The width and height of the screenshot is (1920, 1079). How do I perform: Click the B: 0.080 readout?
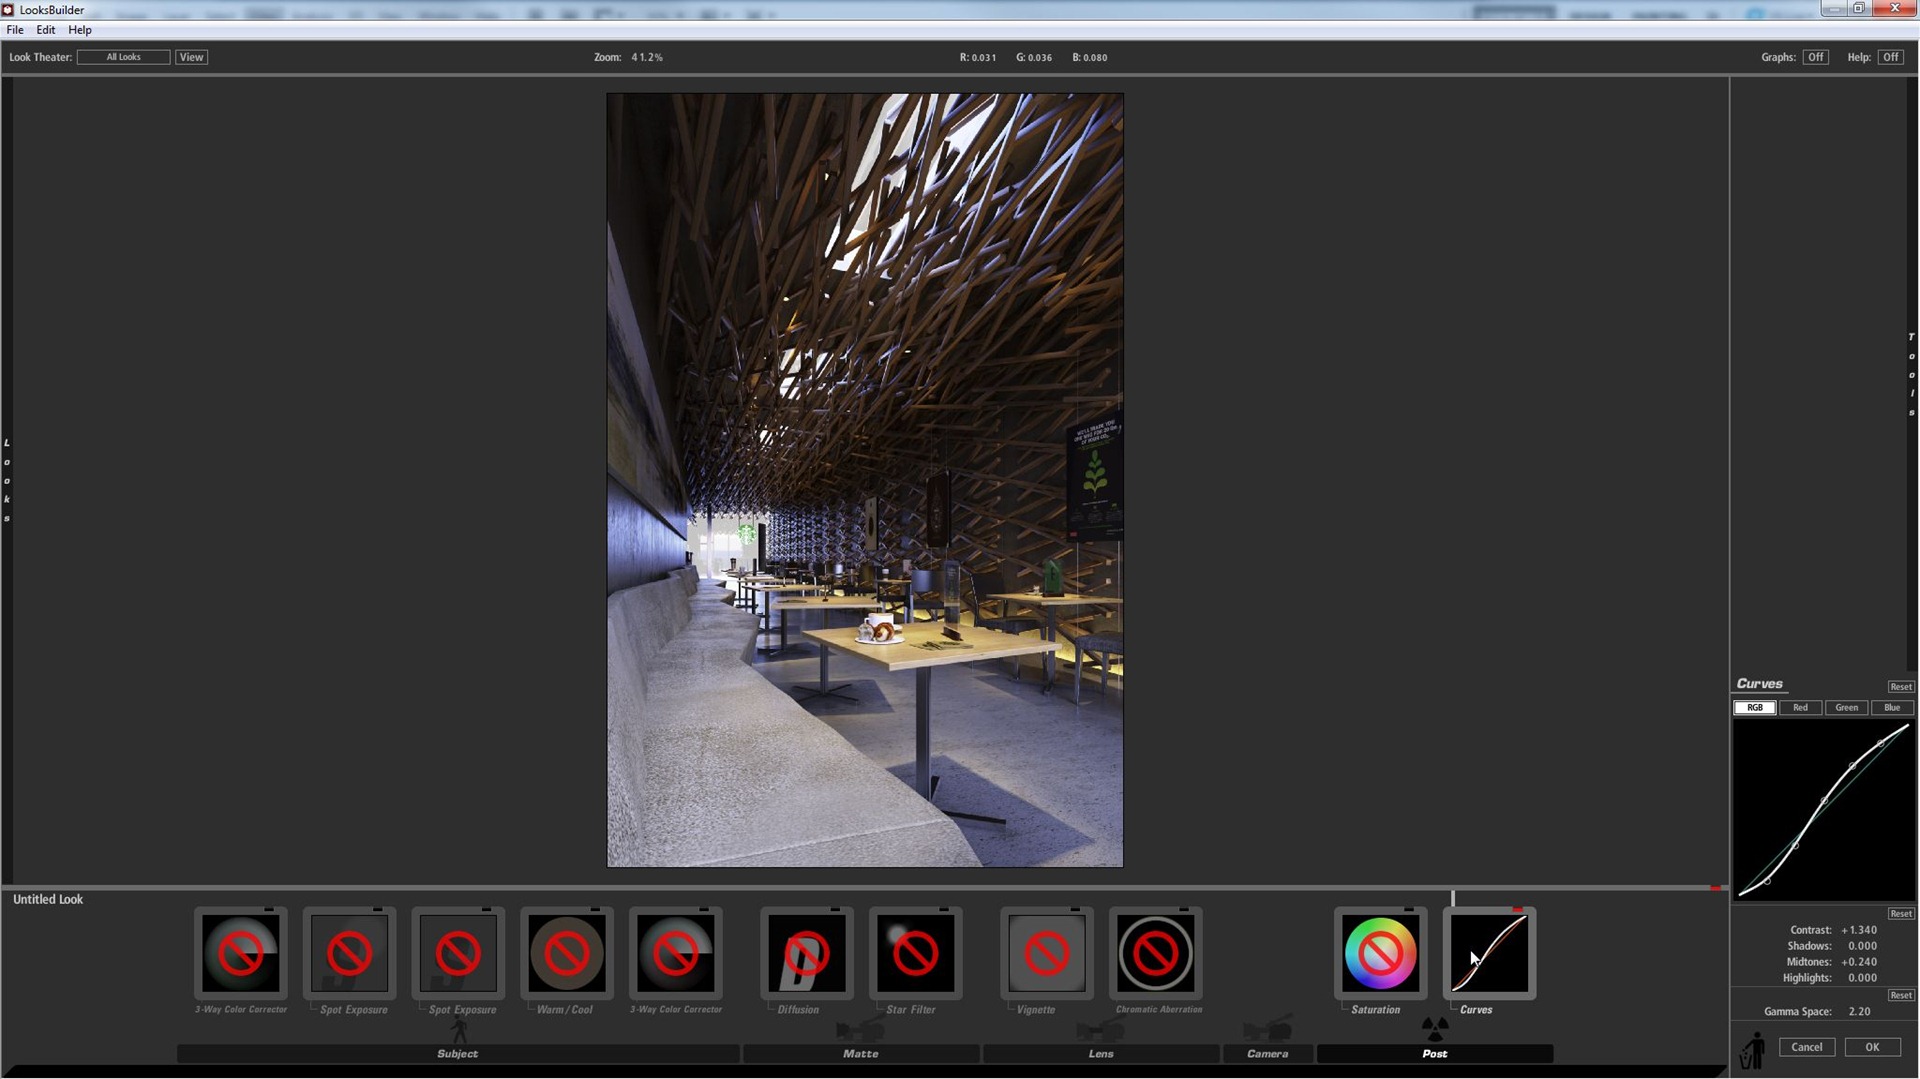pyautogui.click(x=1090, y=57)
